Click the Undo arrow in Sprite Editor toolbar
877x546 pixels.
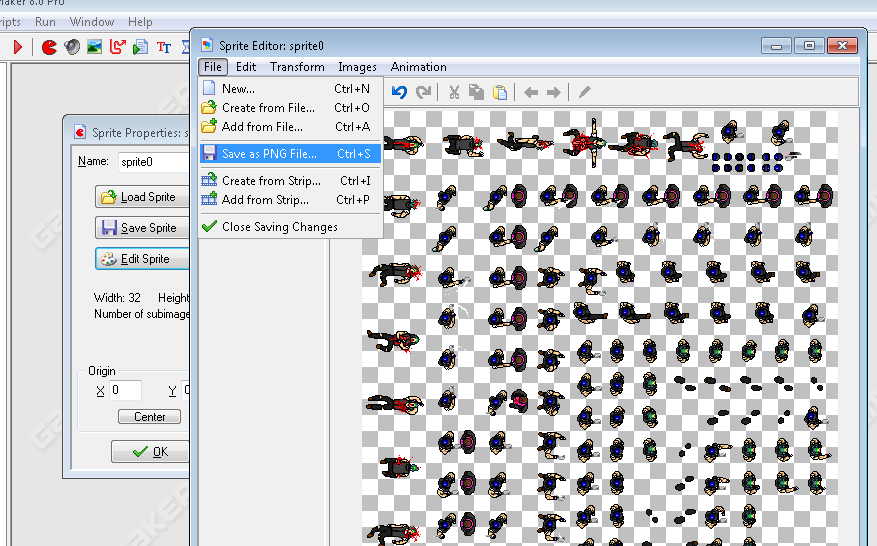point(399,92)
